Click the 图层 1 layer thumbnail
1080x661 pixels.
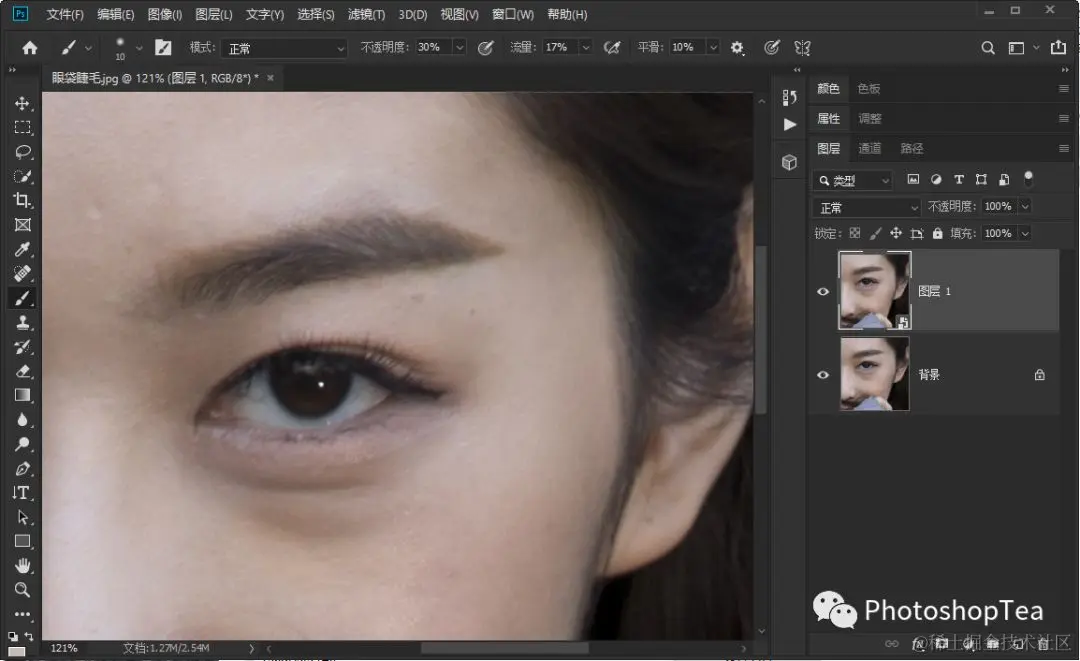[874, 290]
